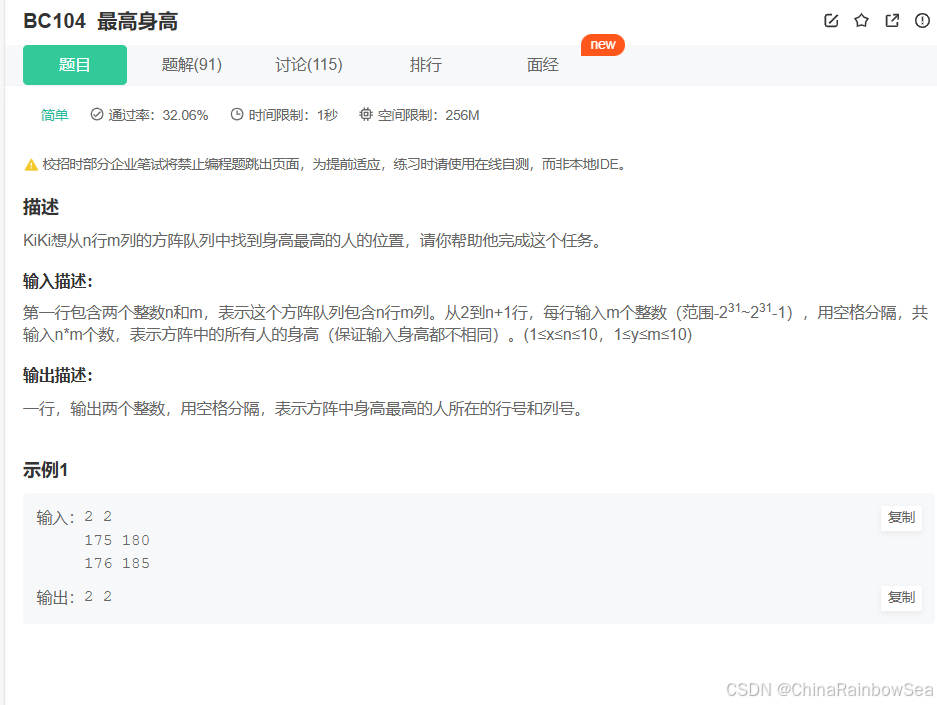Copy the sample input with 复制
This screenshot has width=937, height=705.
point(901,517)
